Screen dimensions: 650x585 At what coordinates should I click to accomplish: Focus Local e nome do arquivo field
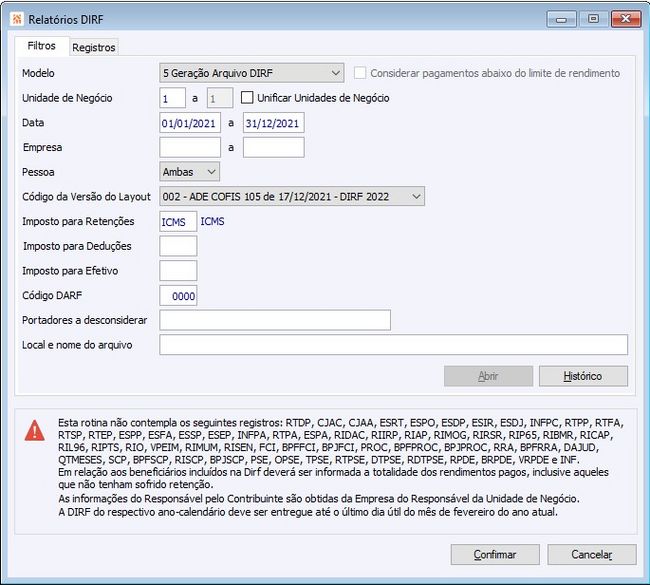click(393, 345)
